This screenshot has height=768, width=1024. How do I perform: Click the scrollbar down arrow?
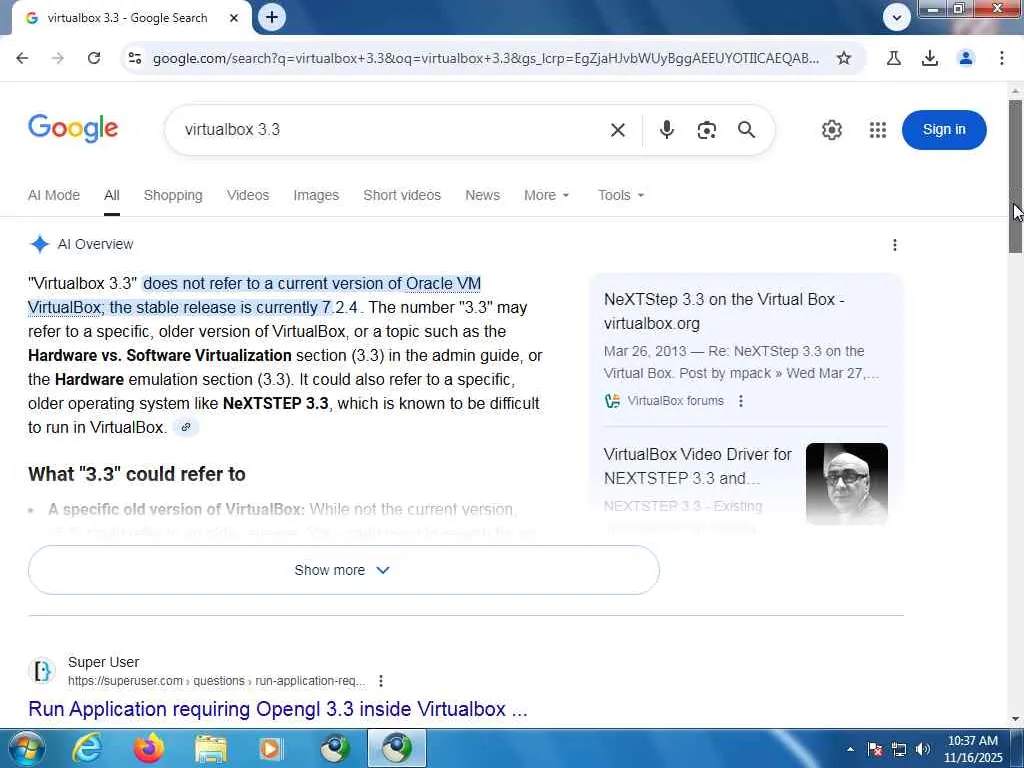tap(1016, 719)
